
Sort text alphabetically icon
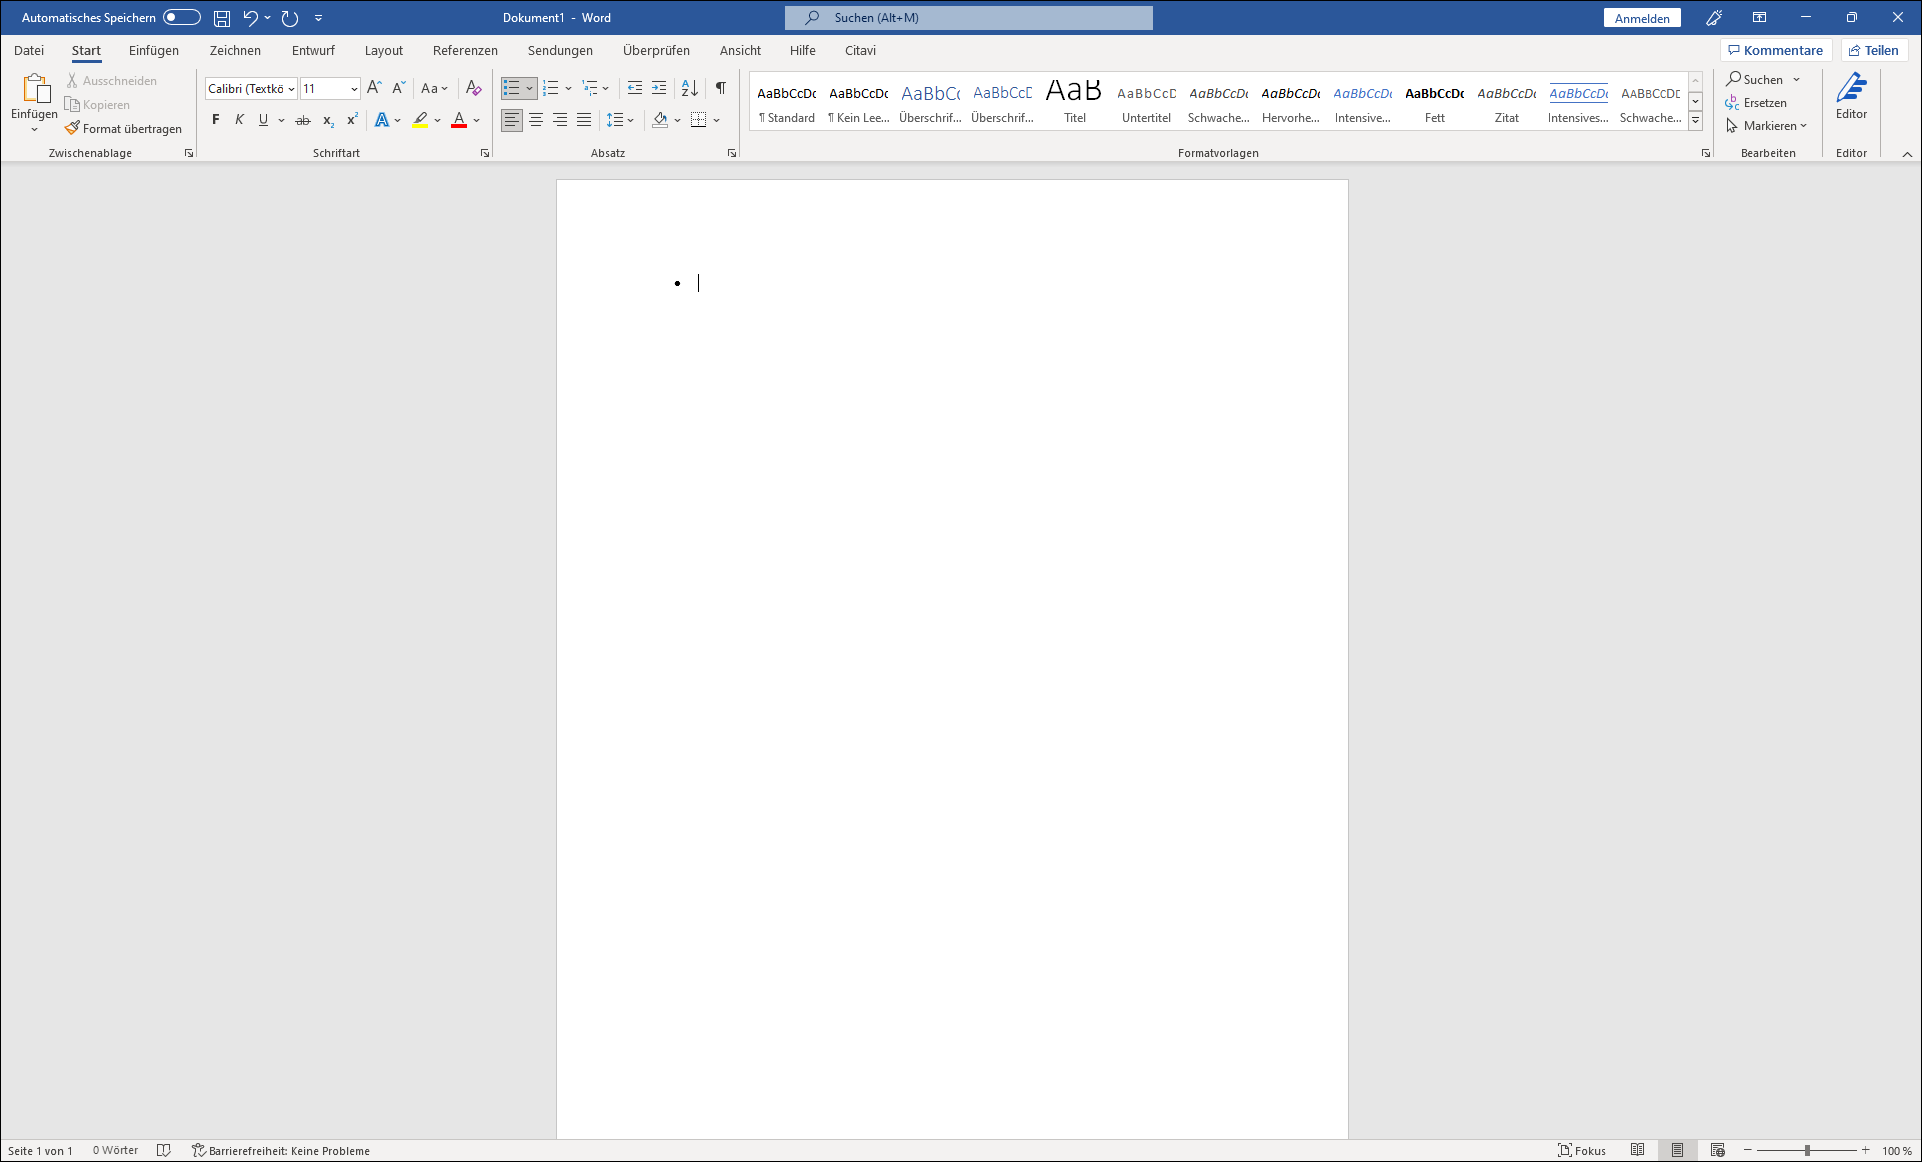pos(690,88)
